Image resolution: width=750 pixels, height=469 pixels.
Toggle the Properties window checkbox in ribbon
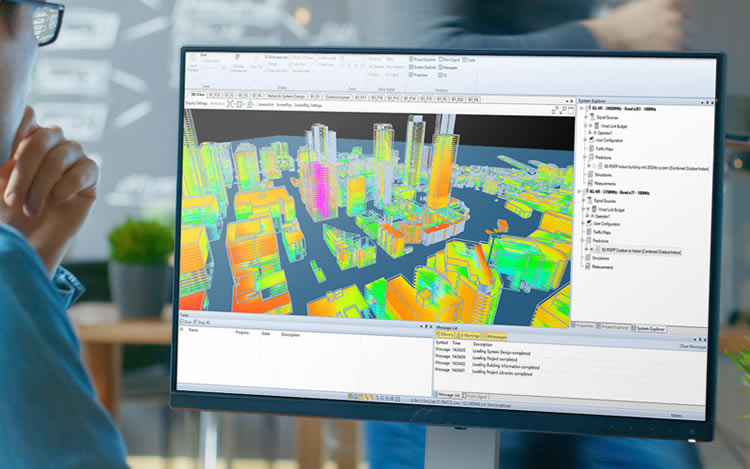[411, 75]
